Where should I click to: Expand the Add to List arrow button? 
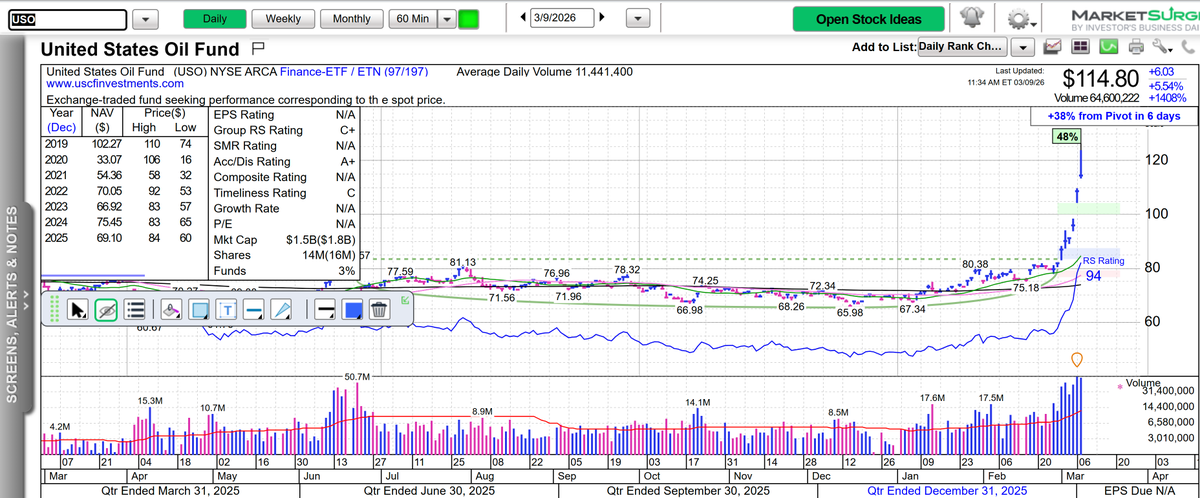tap(1022, 46)
